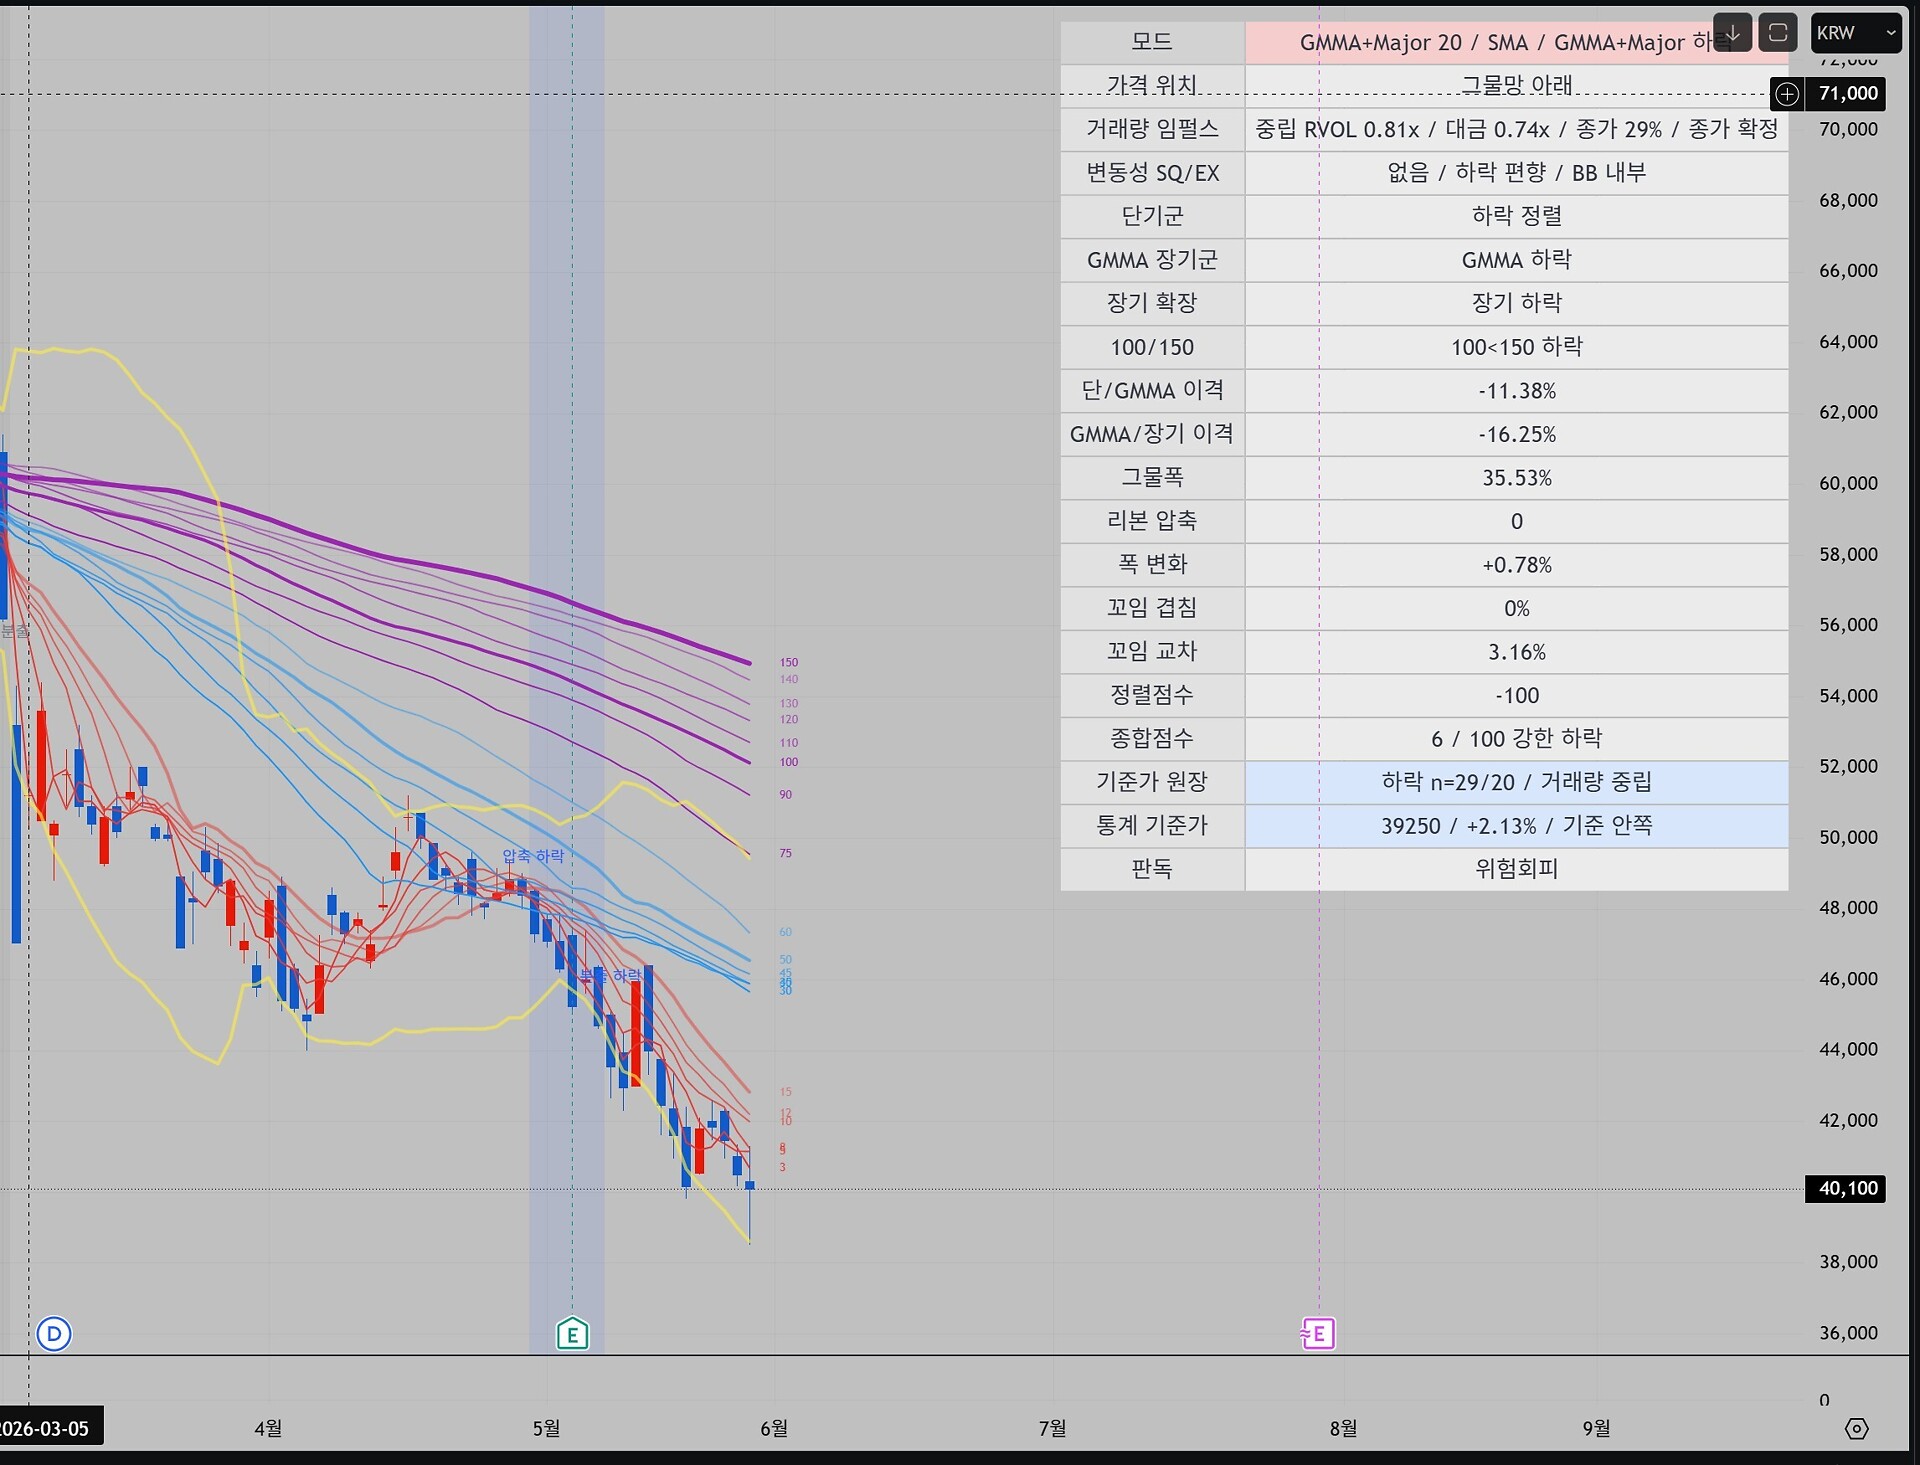This screenshot has width=1920, height=1465.
Task: Select the '39250 / +2.13% / 기준 안쪽' cell
Action: (x=1516, y=825)
